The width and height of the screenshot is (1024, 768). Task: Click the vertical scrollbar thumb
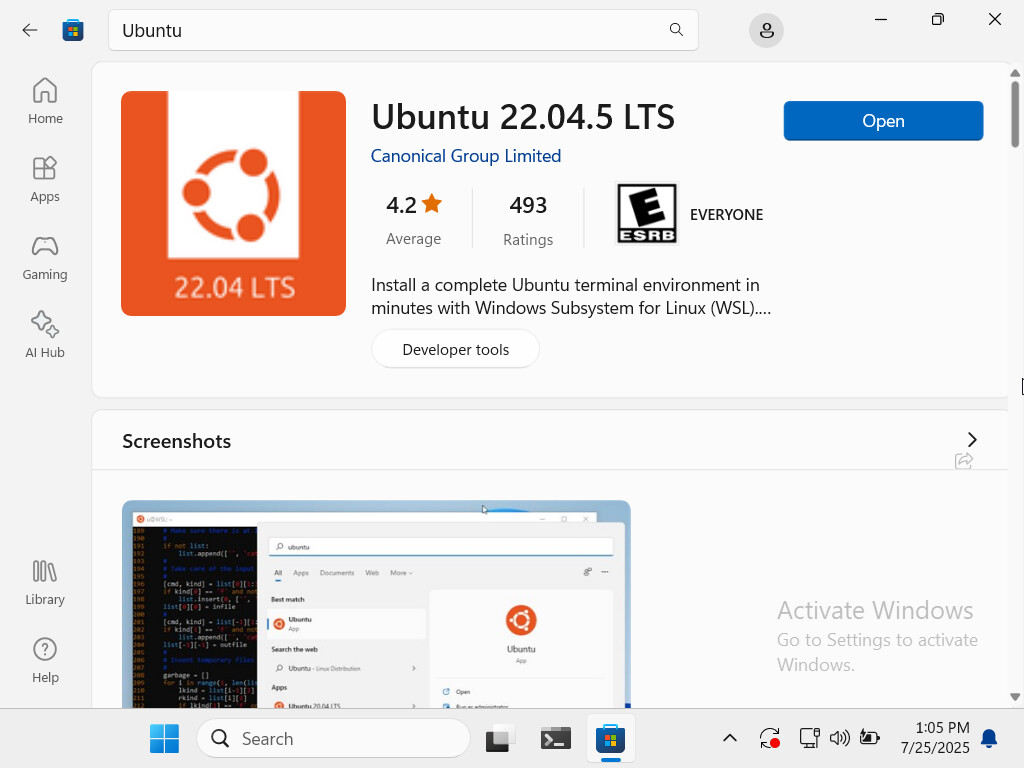[1015, 114]
